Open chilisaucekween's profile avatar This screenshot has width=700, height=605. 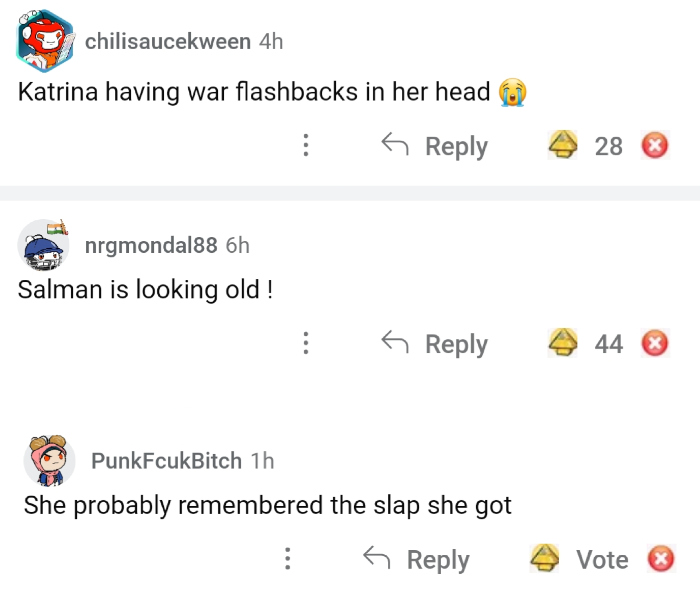click(x=45, y=41)
